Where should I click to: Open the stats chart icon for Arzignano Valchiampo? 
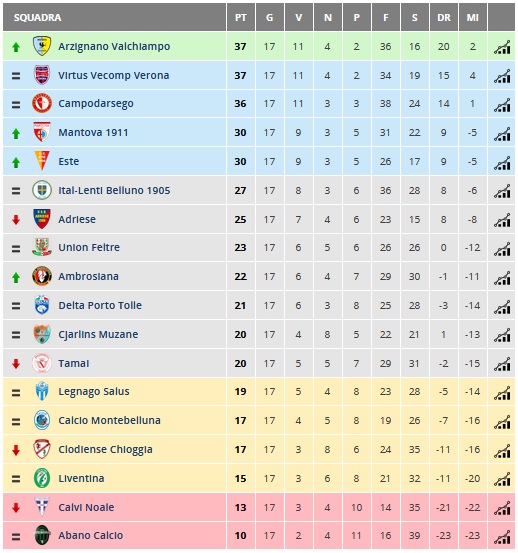pos(502,47)
